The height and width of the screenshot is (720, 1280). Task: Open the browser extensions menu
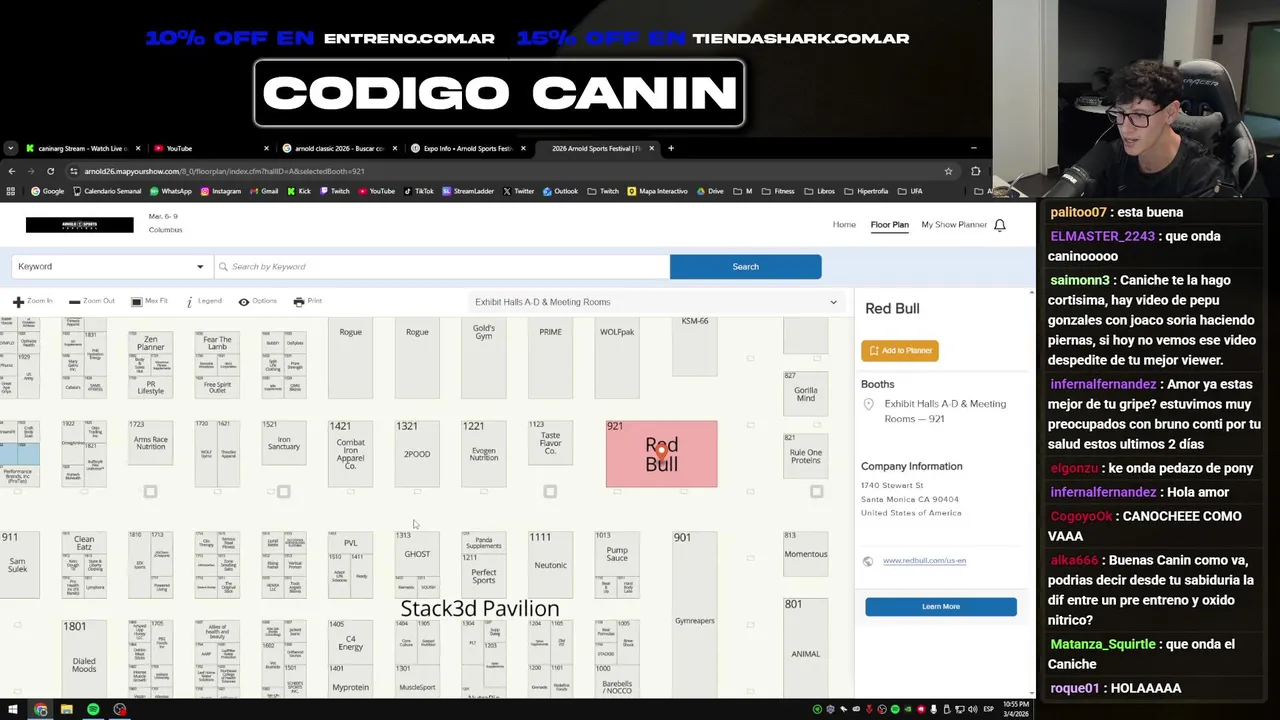click(x=976, y=171)
